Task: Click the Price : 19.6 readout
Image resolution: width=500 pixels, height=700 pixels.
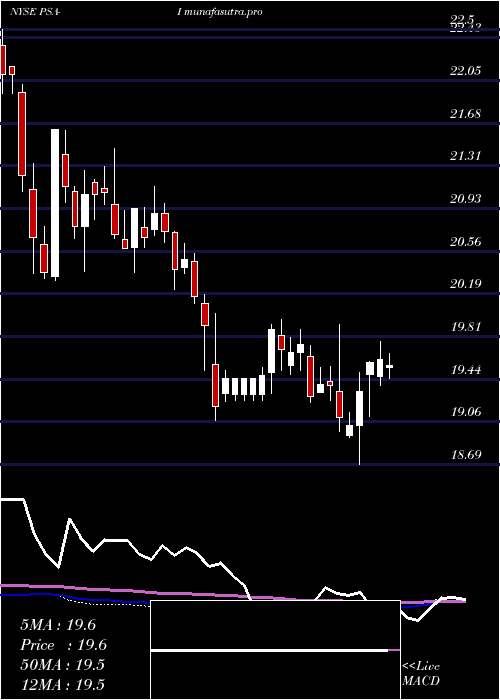Action: point(63,645)
